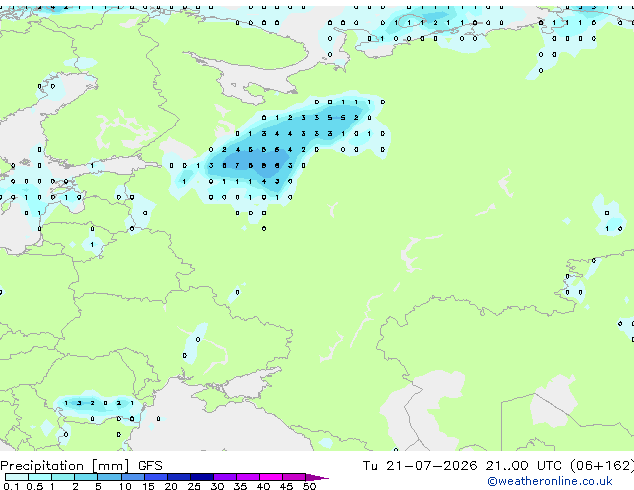Click the "GFS" model label

[x=150, y=466]
